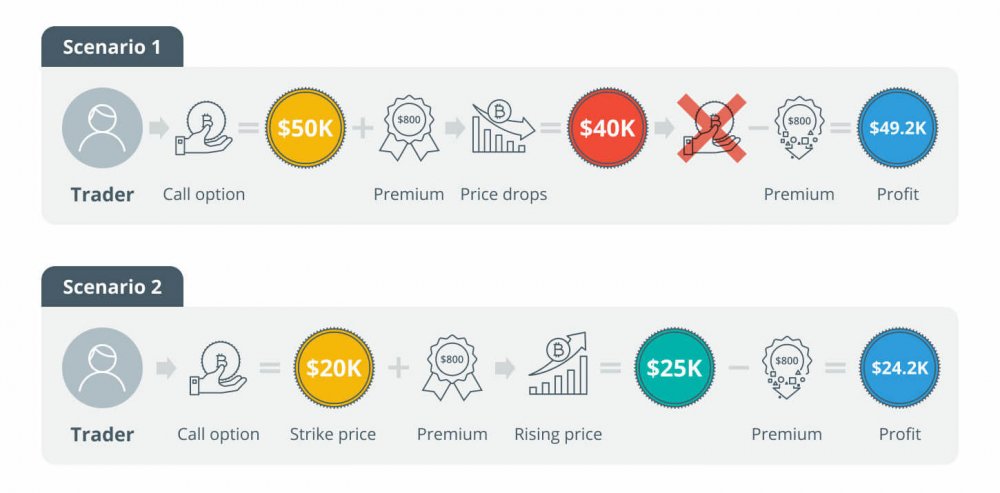Click the red $40K coin
The image size is (1000, 493).
[608, 128]
